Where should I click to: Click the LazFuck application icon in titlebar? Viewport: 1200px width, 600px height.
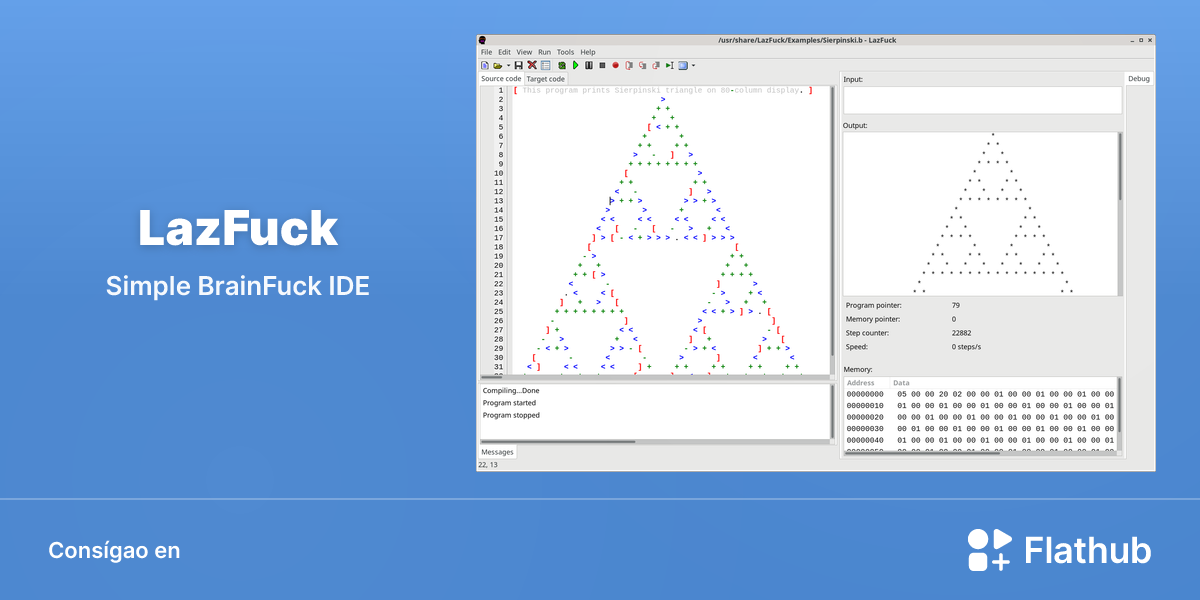[x=483, y=39]
